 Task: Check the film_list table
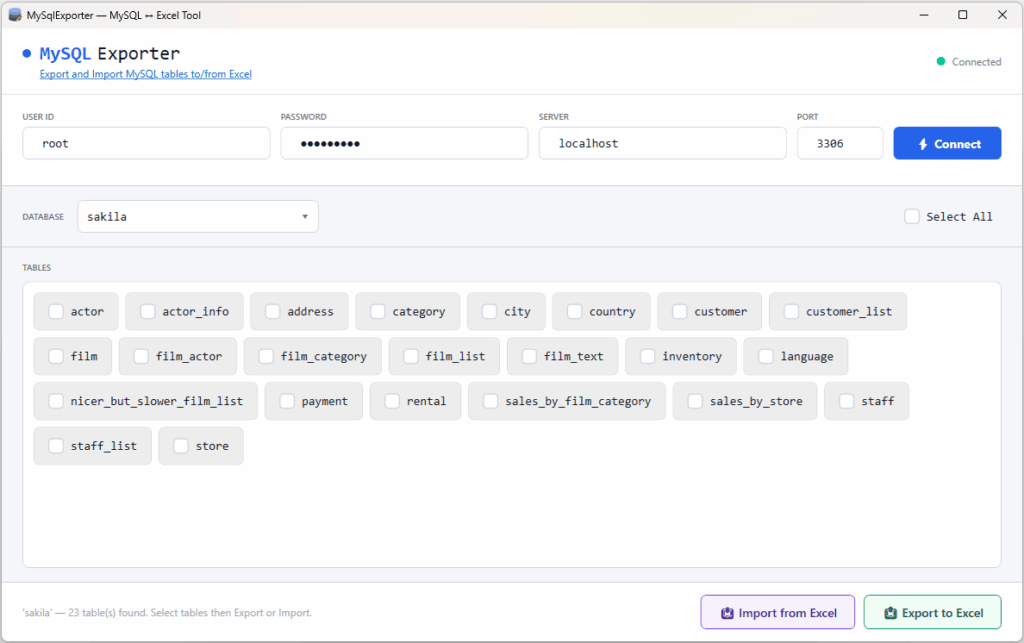[x=411, y=356]
